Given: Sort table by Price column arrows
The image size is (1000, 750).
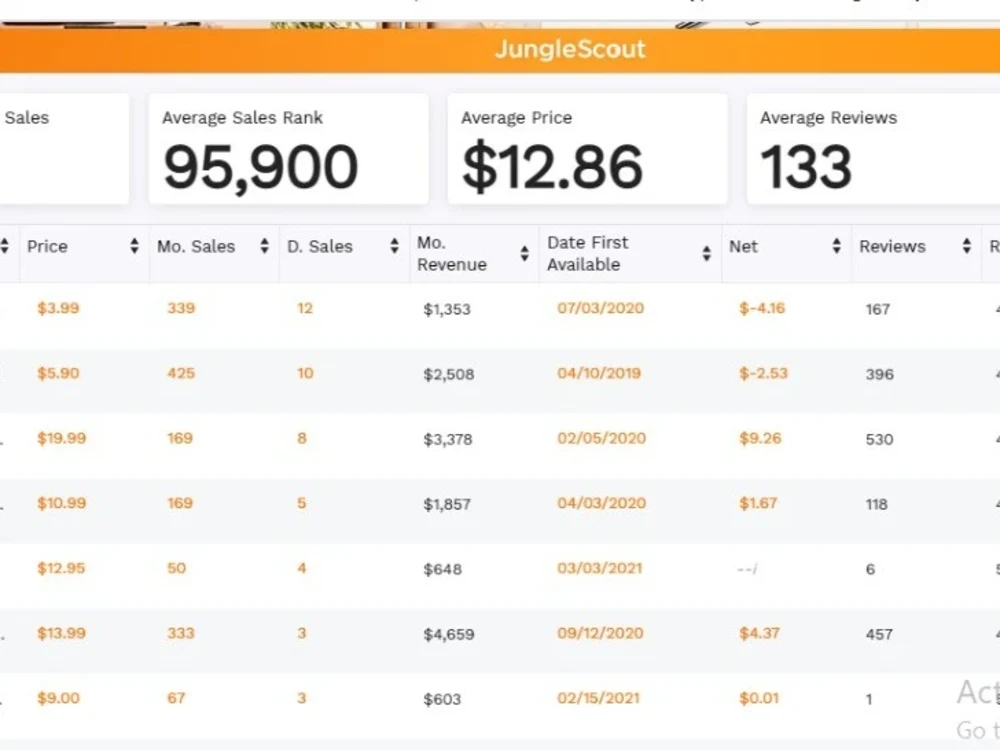Looking at the screenshot, I should (134, 246).
